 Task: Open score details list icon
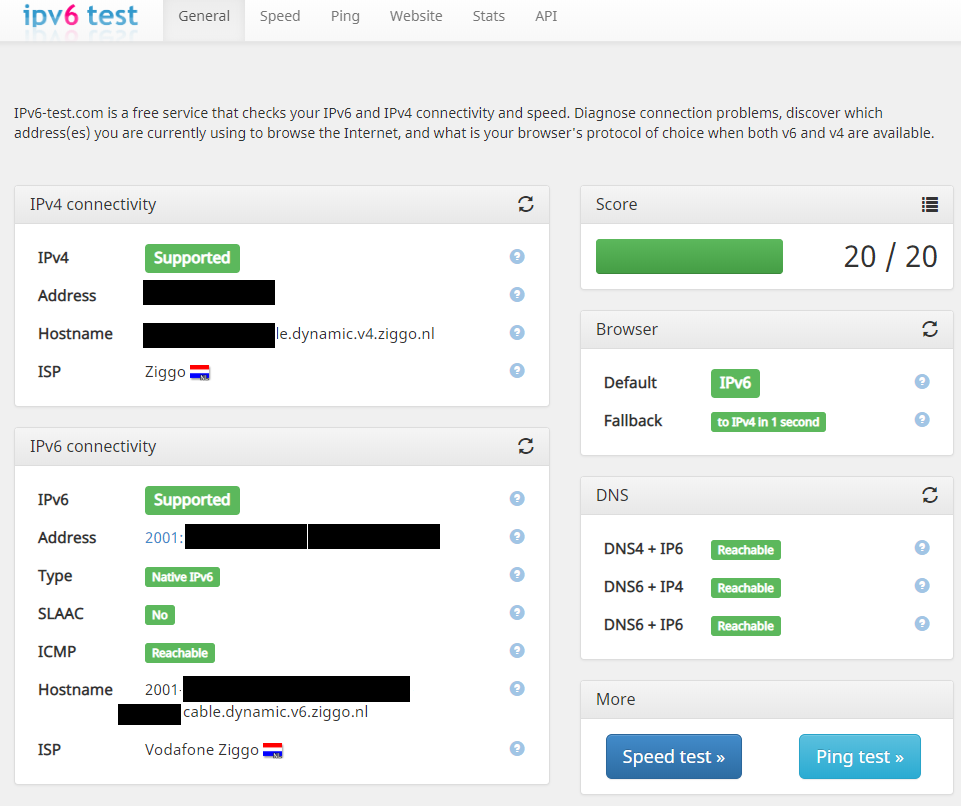[x=930, y=204]
